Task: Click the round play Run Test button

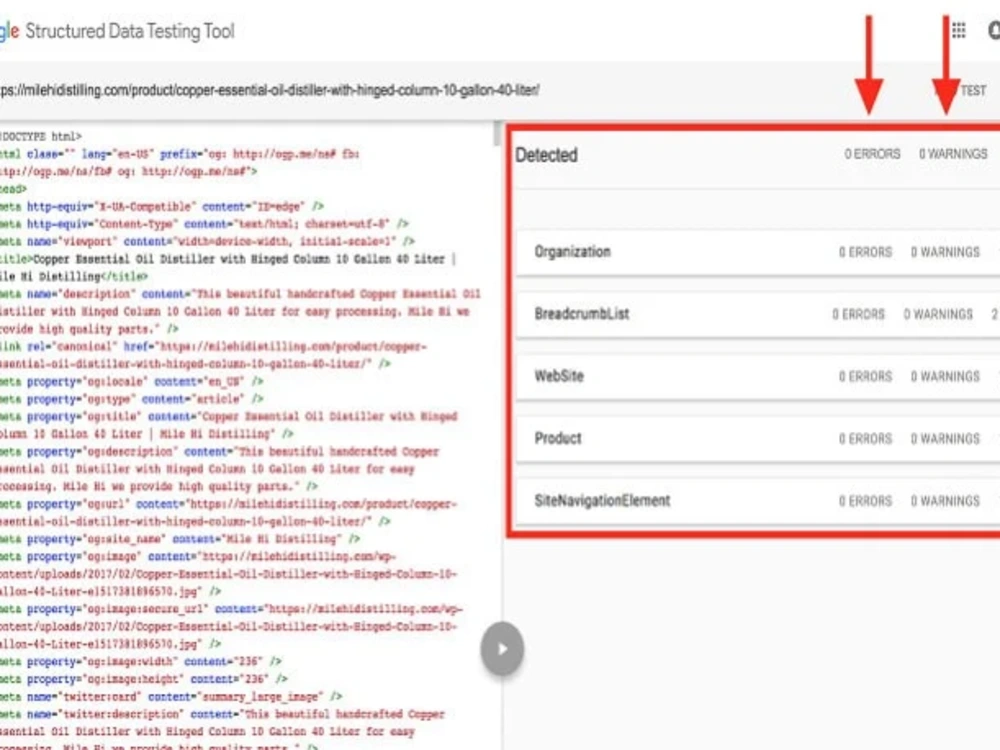Action: (x=502, y=649)
